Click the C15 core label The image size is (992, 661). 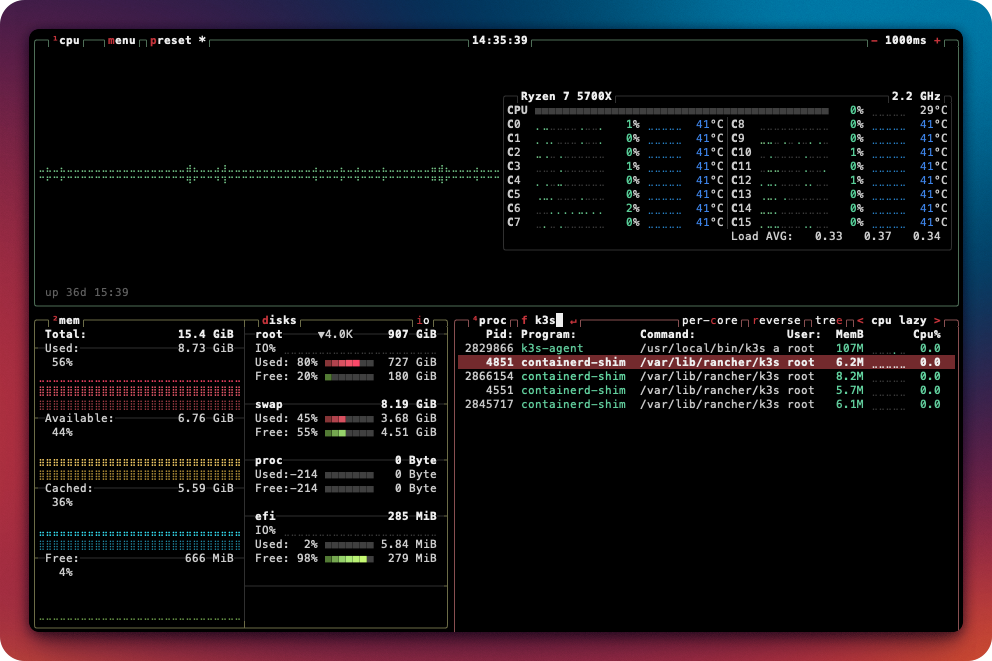point(741,223)
